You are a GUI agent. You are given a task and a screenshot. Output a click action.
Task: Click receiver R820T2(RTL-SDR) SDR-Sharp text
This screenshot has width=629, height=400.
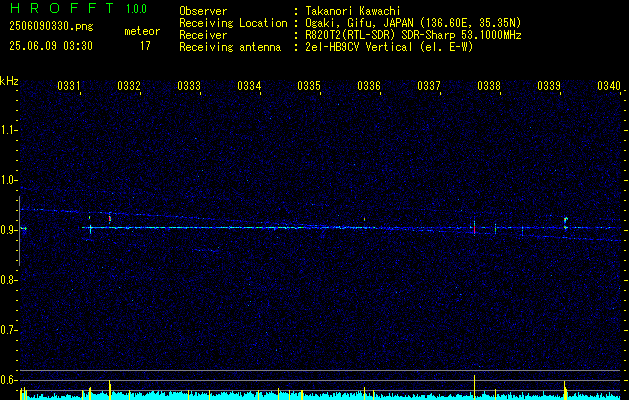coord(412,35)
